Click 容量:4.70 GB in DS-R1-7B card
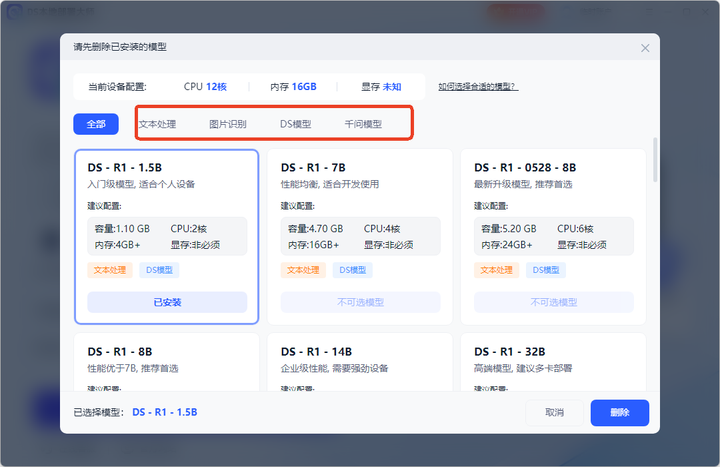Viewport: 720px width, 467px height. (x=315, y=229)
